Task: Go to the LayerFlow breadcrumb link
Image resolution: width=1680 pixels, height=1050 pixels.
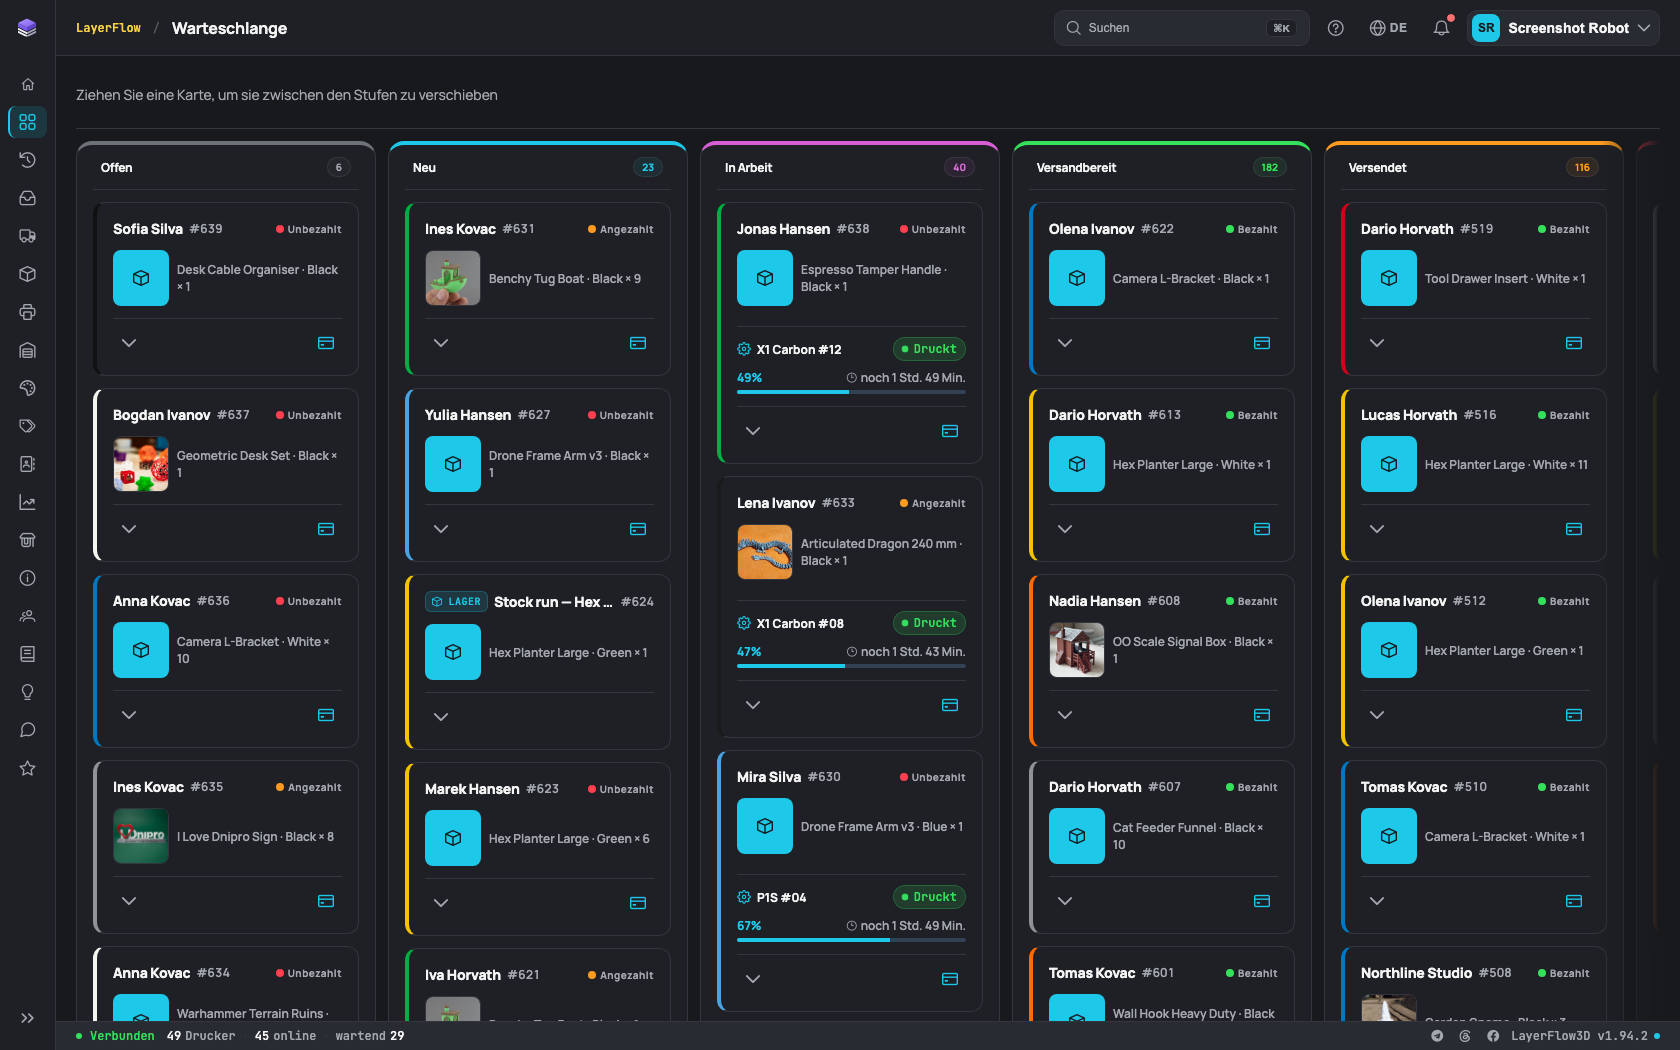Action: coord(108,28)
